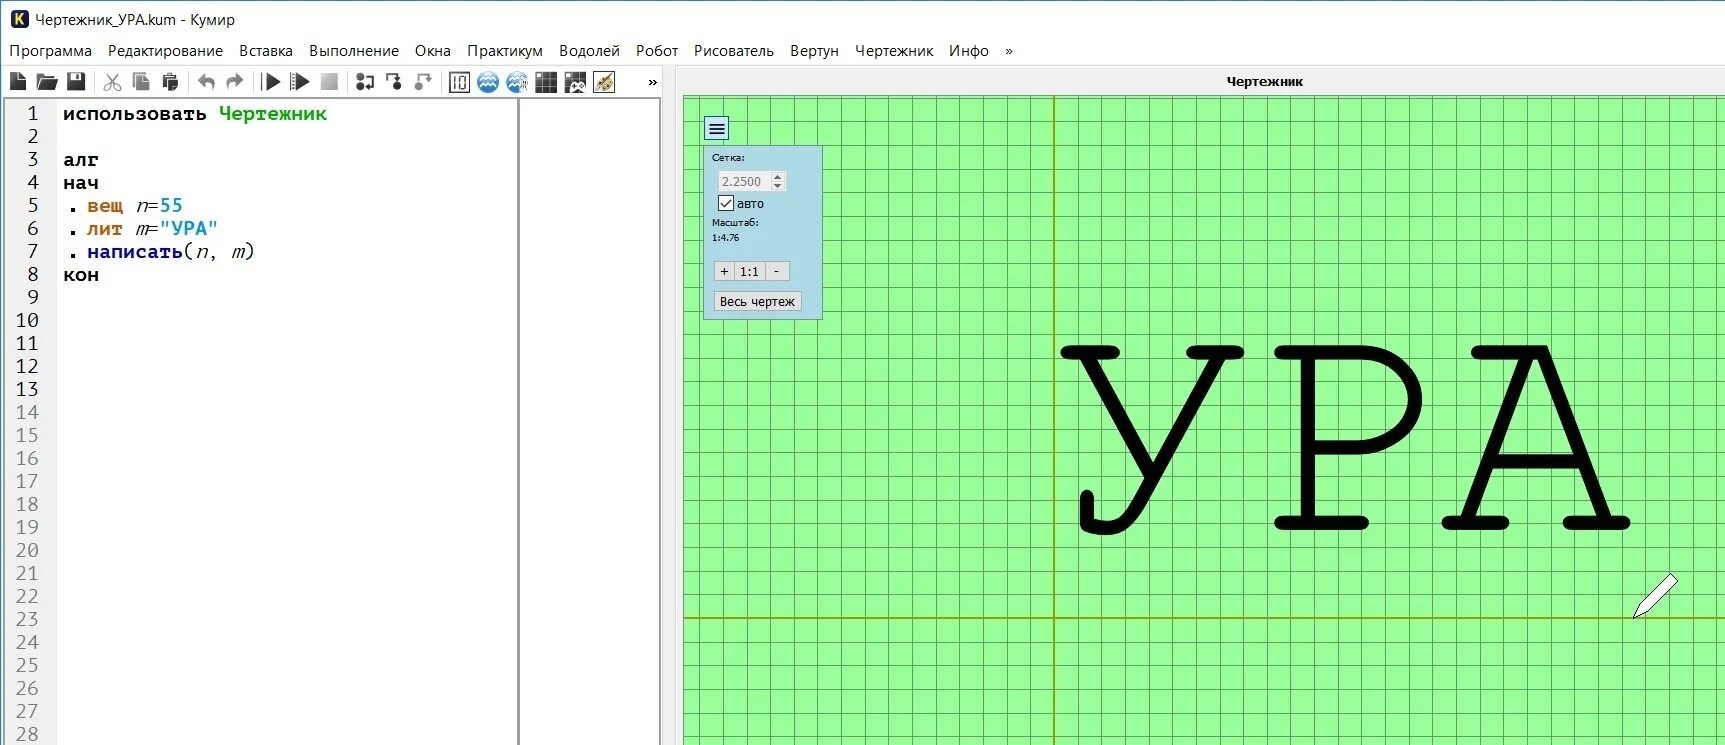Open the Чертежник menu
The height and width of the screenshot is (745, 1725).
(894, 51)
